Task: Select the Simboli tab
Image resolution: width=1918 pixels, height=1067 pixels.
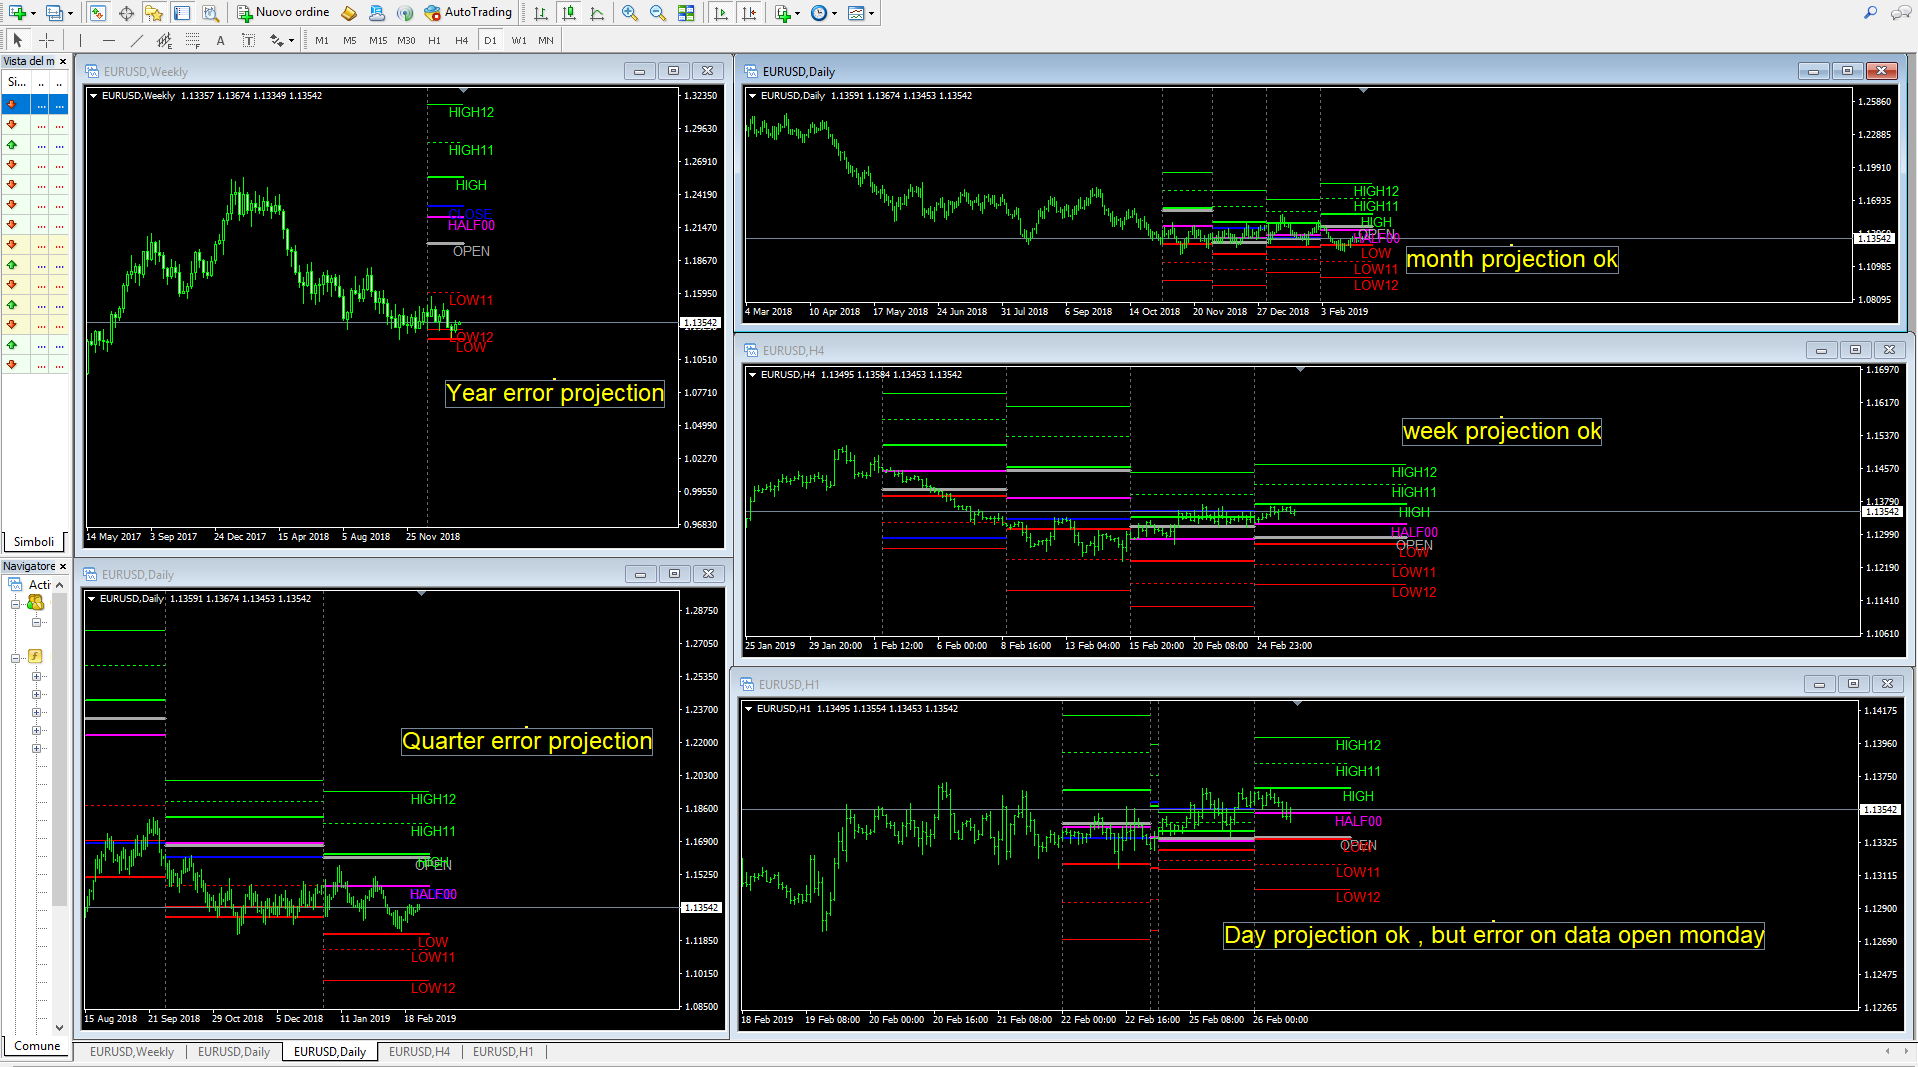Action: 34,542
